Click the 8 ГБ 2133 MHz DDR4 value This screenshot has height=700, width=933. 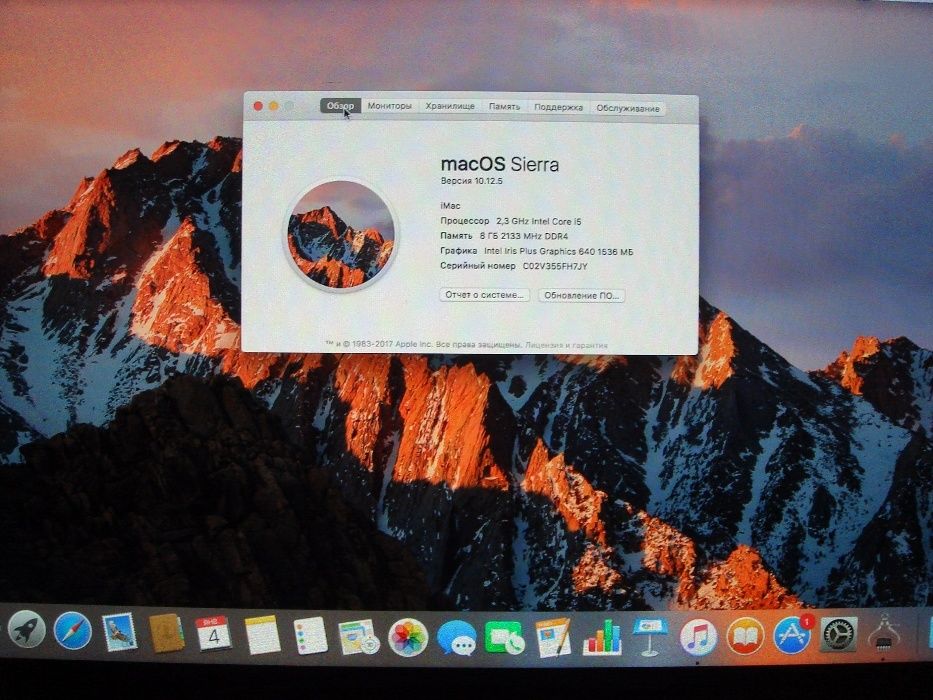click(524, 236)
